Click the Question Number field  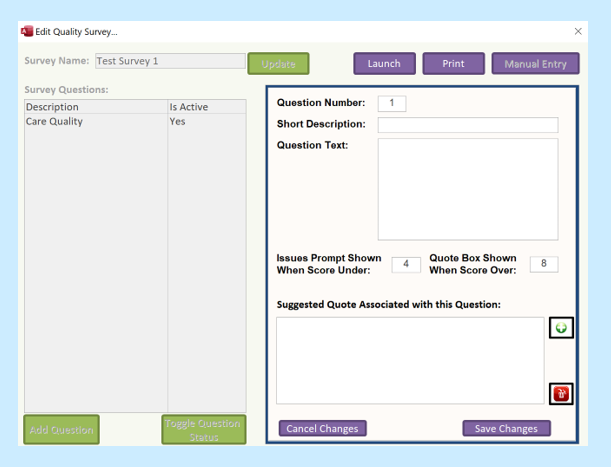click(392, 103)
